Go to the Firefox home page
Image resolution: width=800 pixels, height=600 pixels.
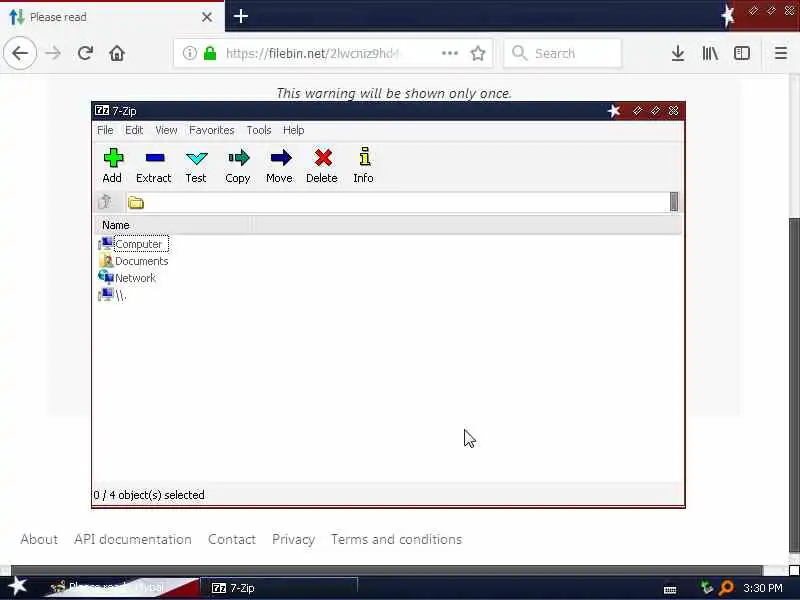[x=117, y=53]
